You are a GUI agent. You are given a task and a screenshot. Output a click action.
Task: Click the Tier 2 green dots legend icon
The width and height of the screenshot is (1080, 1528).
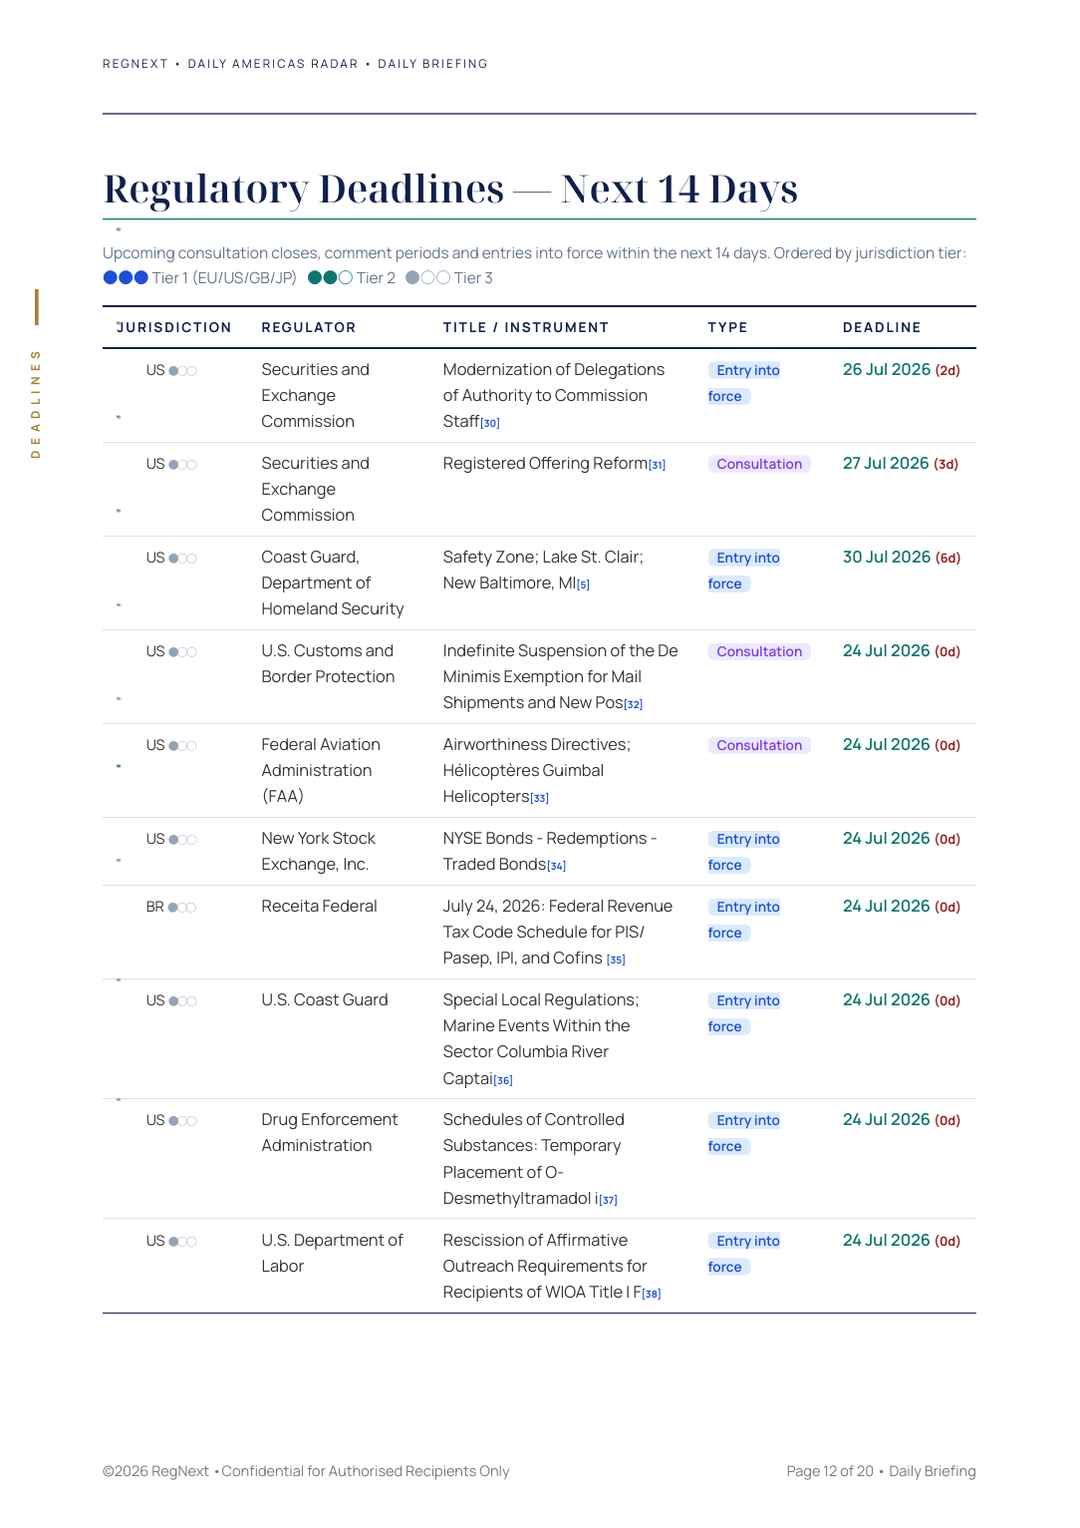click(330, 278)
